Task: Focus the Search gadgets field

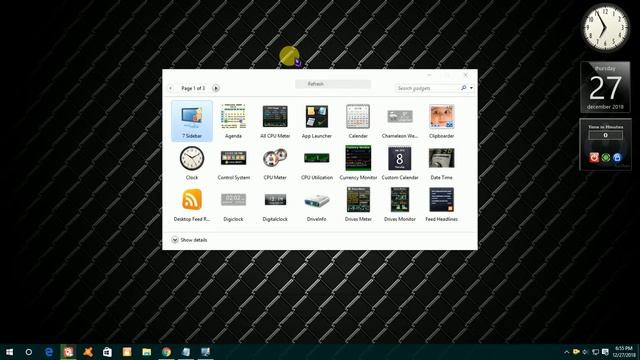Action: tap(427, 88)
